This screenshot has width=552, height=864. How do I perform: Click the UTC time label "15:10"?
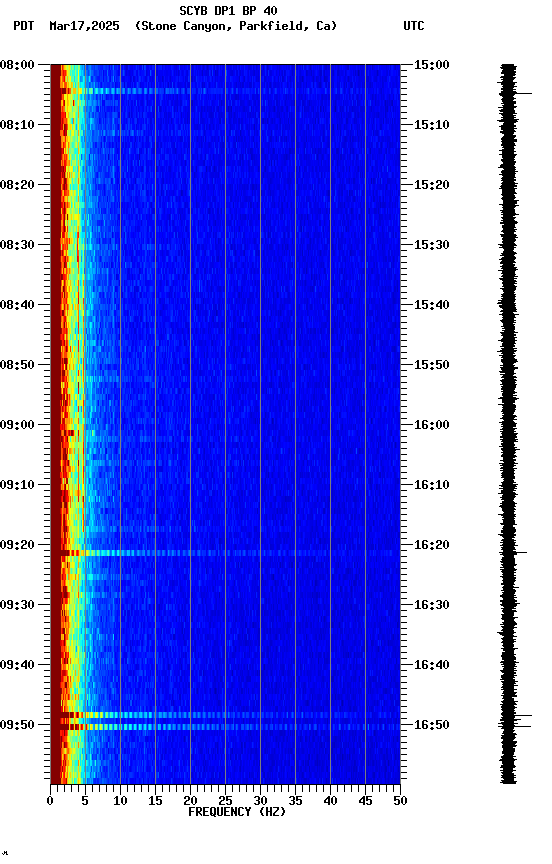(x=431, y=125)
